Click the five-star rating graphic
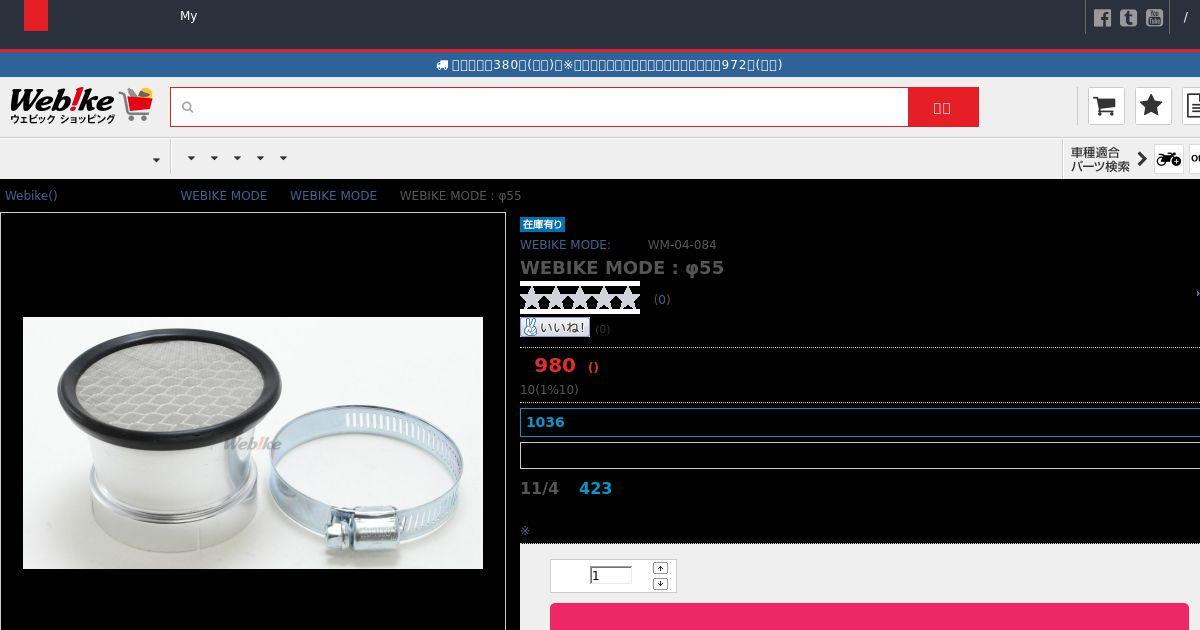 point(580,298)
